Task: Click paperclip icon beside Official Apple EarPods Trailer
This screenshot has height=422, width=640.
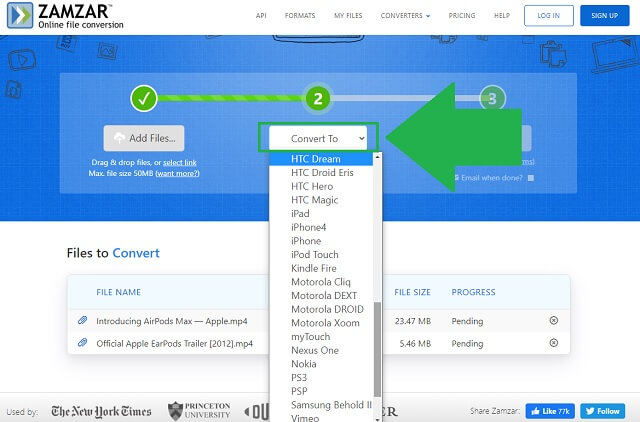Action: (x=82, y=342)
